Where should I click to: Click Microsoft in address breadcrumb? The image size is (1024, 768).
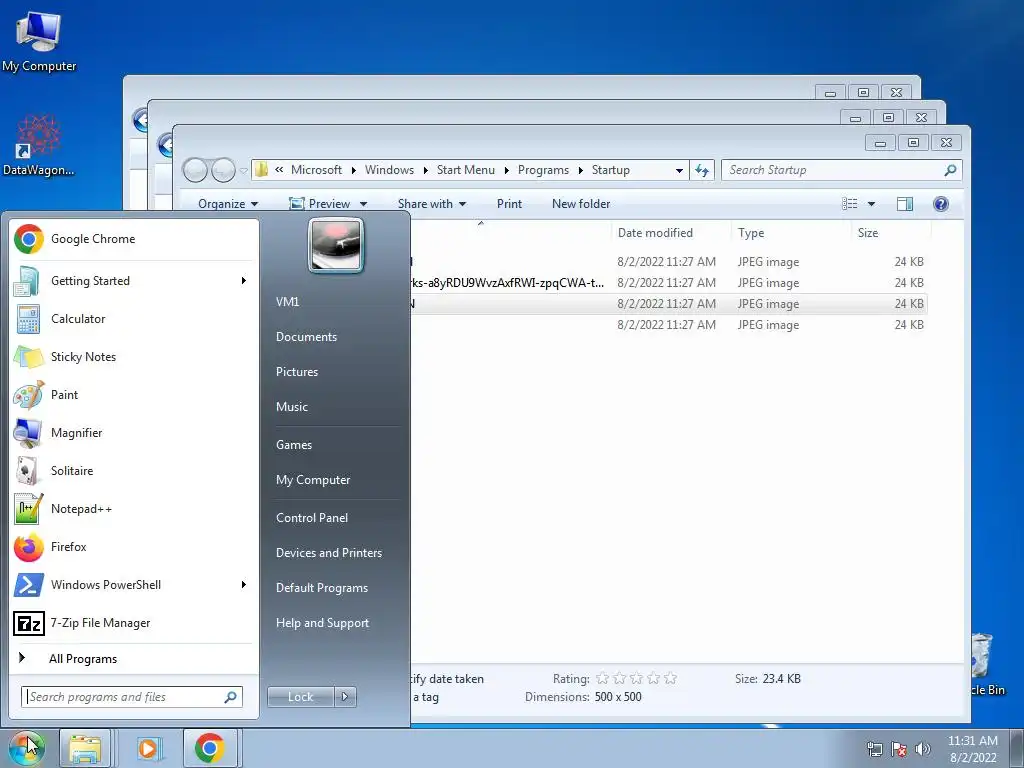(316, 170)
